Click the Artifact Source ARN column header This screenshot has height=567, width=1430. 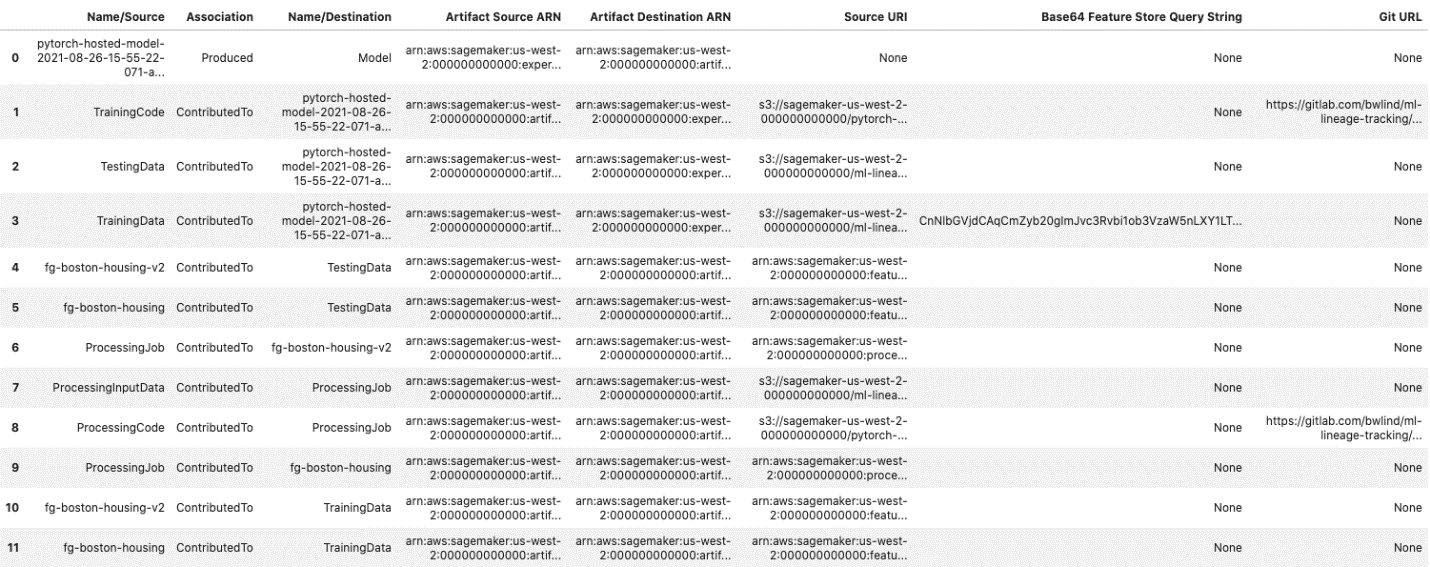coord(504,18)
